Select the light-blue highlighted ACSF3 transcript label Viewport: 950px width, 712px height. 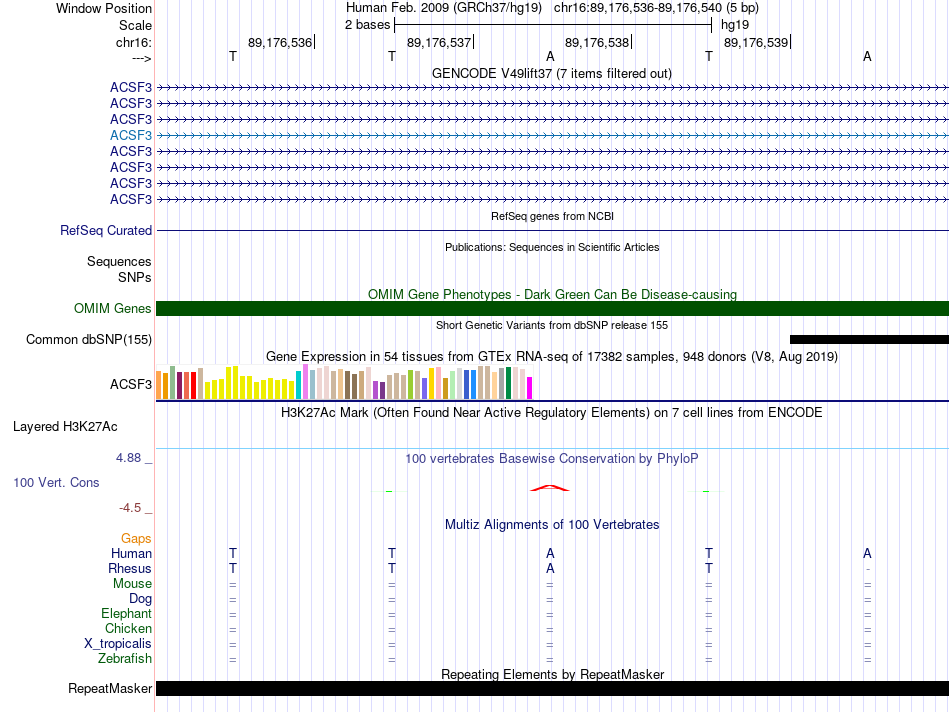tap(130, 135)
